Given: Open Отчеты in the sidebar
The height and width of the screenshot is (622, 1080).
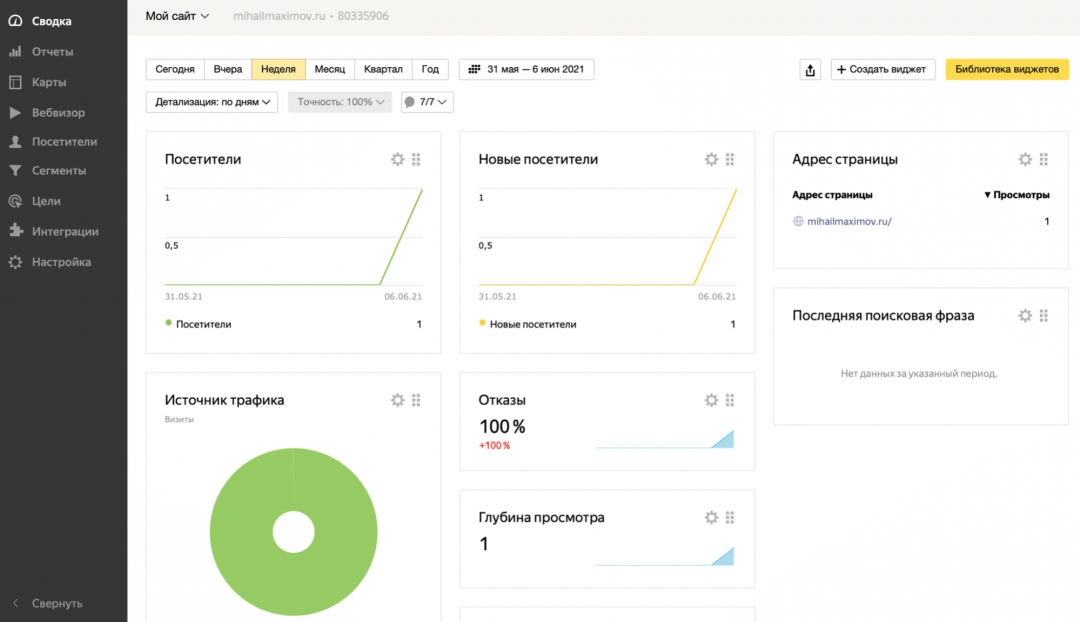Looking at the screenshot, I should tap(52, 52).
